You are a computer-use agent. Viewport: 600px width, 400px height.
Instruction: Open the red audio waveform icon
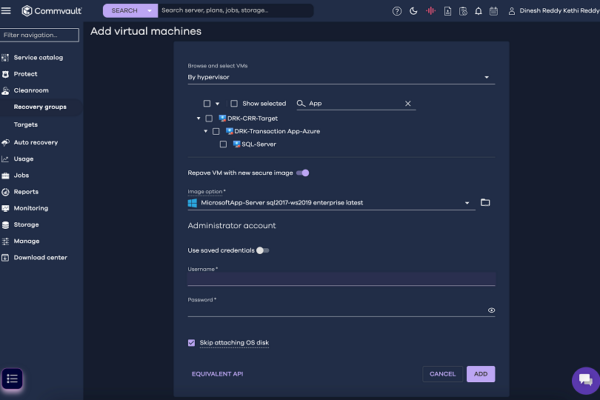pyautogui.click(x=430, y=11)
